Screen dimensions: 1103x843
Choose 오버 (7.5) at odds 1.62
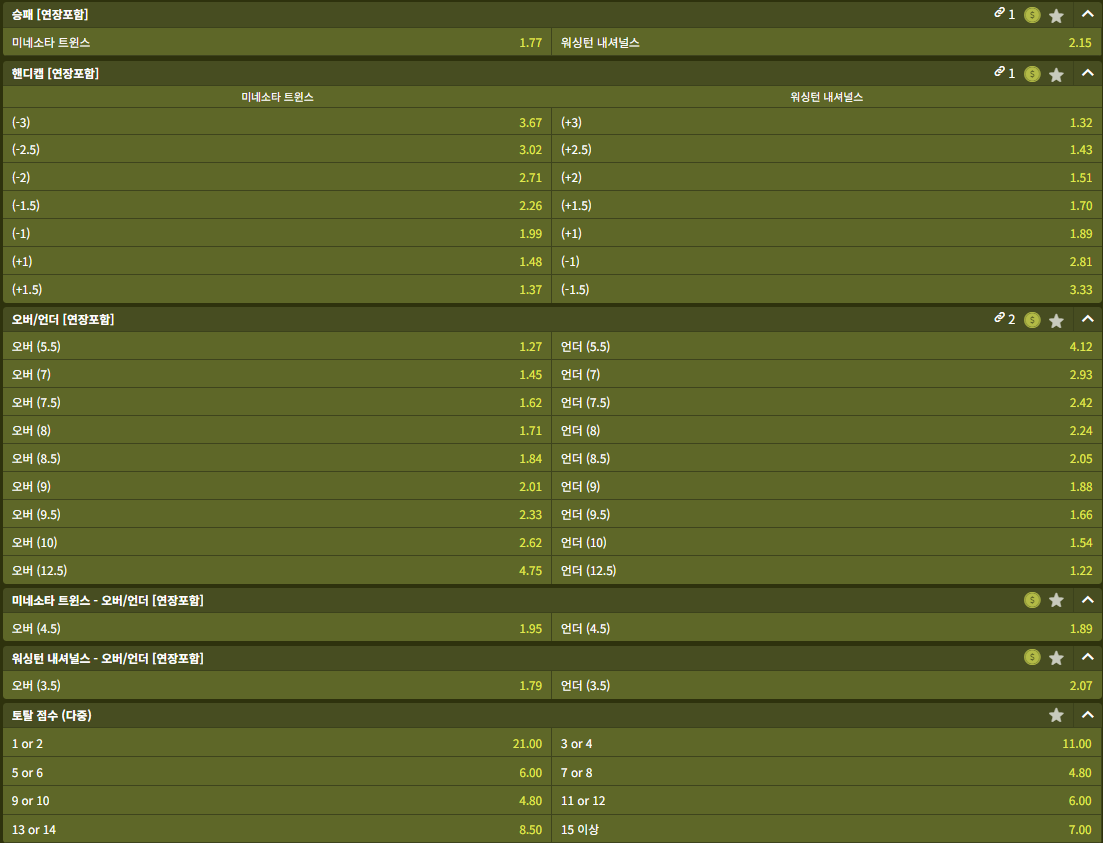point(277,402)
